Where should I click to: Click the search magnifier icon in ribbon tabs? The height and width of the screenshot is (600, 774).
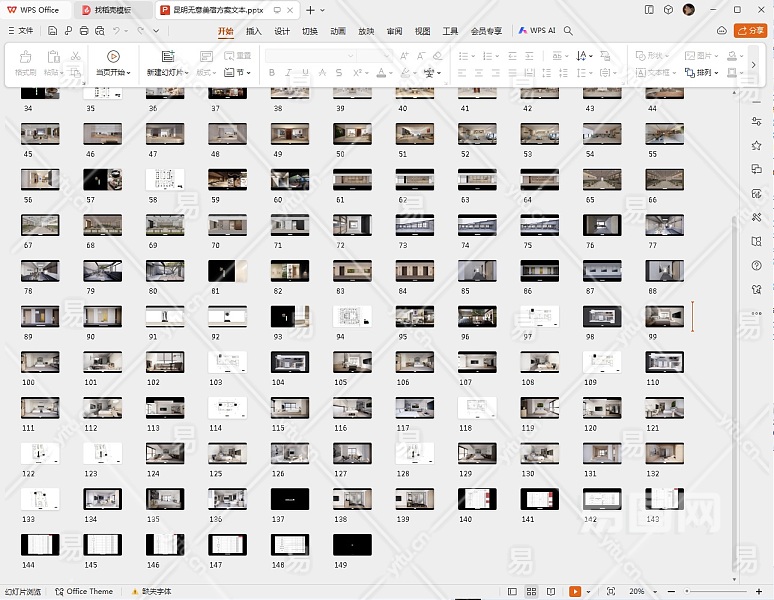coord(568,31)
